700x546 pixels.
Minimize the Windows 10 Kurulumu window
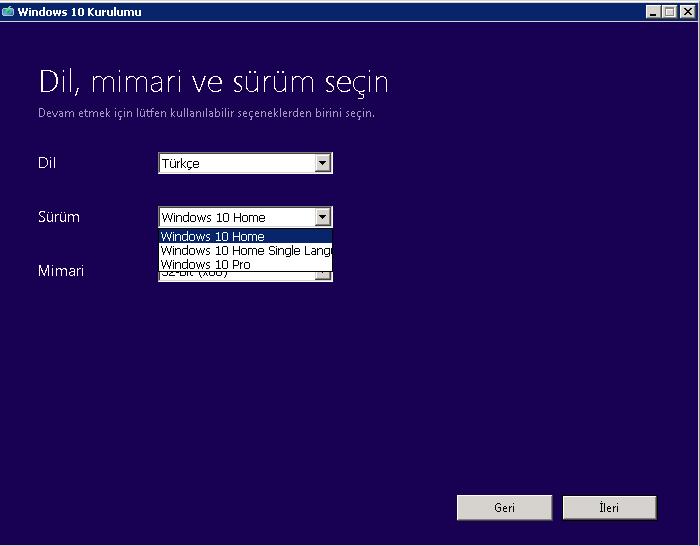click(x=653, y=12)
